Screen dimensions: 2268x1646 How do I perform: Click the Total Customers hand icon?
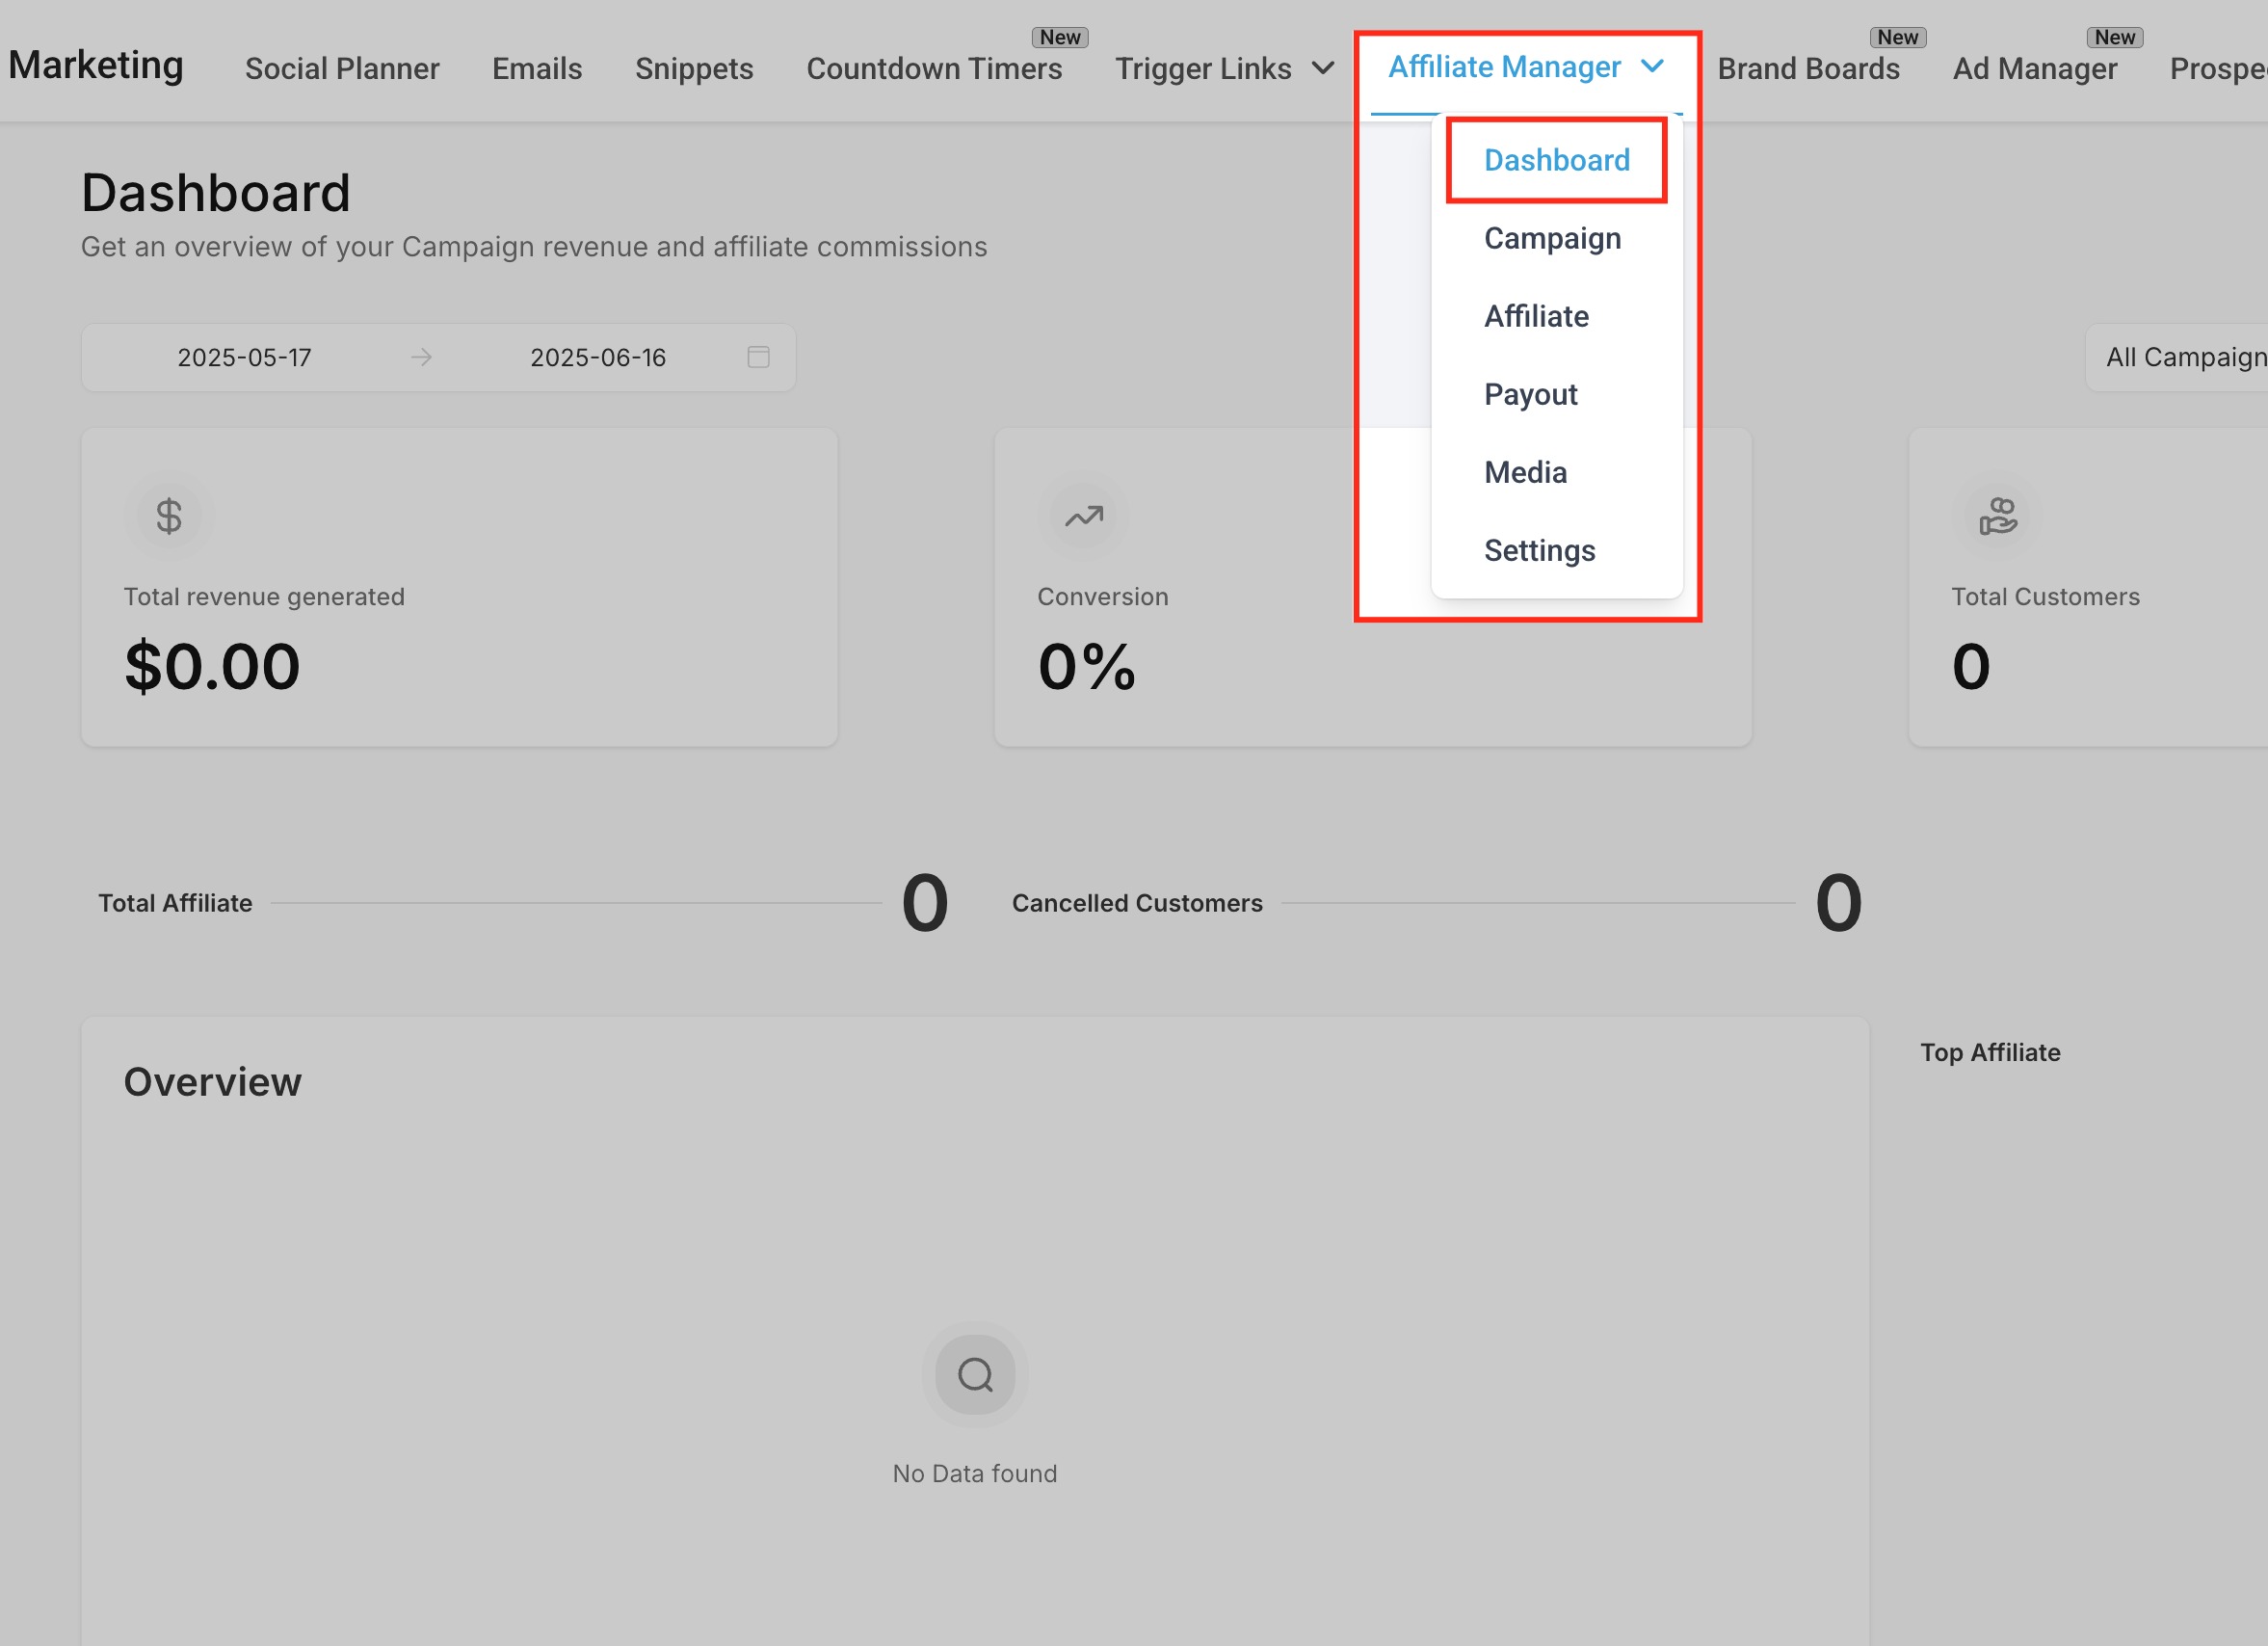pyautogui.click(x=1997, y=516)
